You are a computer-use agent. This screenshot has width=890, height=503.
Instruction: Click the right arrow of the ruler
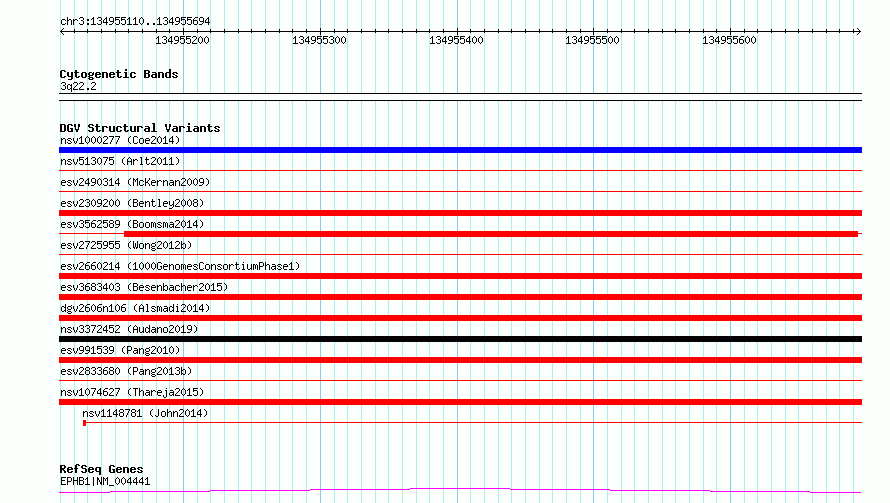pos(858,31)
